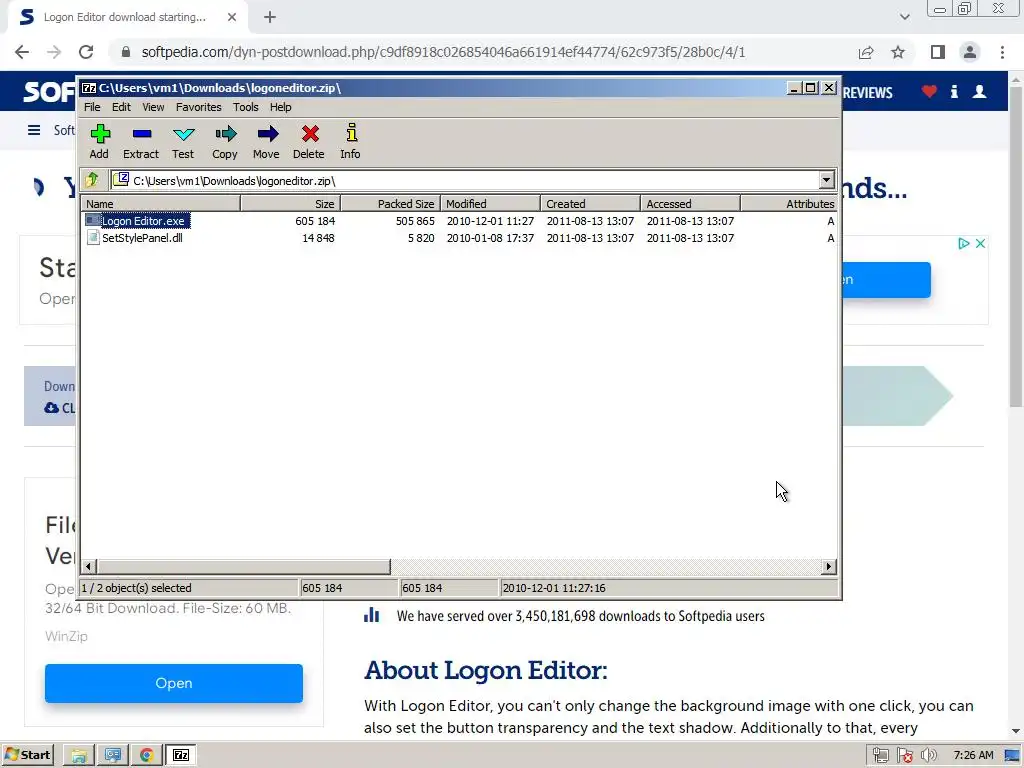The image size is (1024, 768).
Task: Click the Softpedia heart icon
Action: point(929,91)
